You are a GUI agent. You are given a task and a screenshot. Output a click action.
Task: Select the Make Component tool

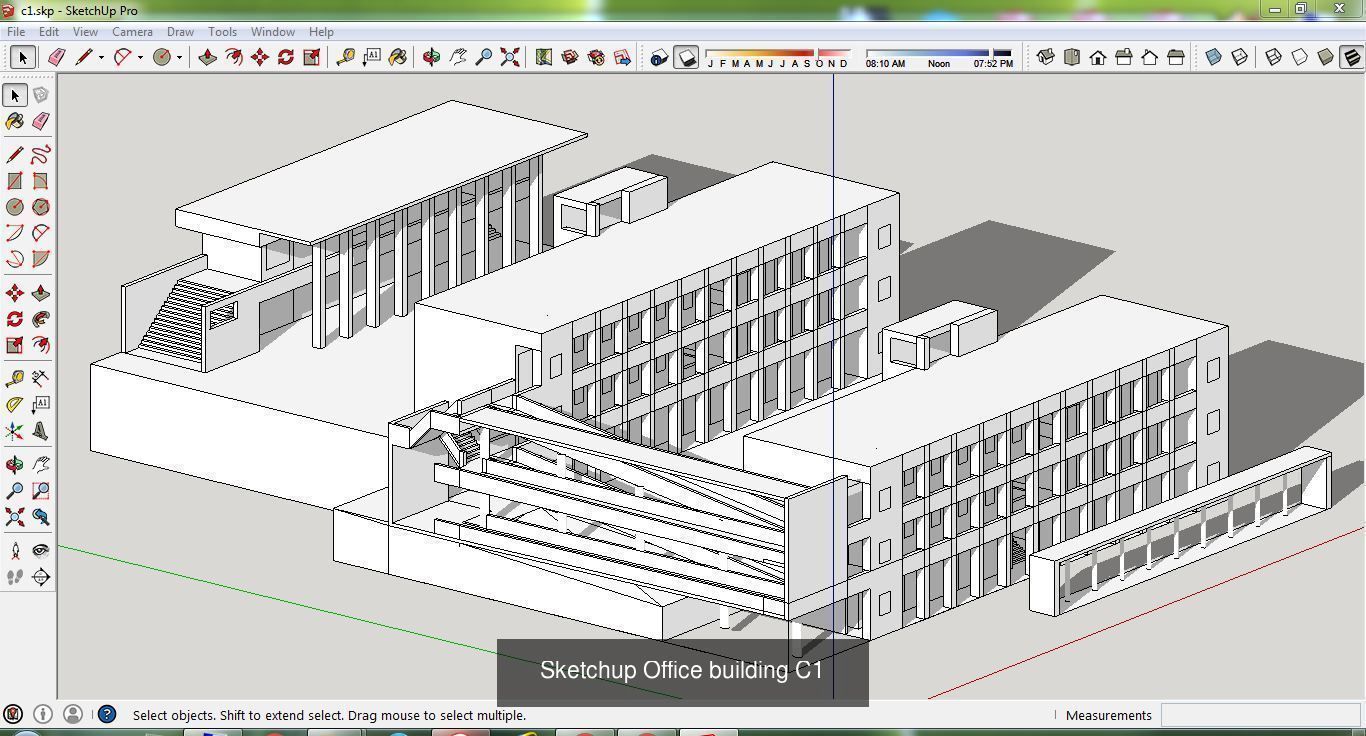coord(41,95)
